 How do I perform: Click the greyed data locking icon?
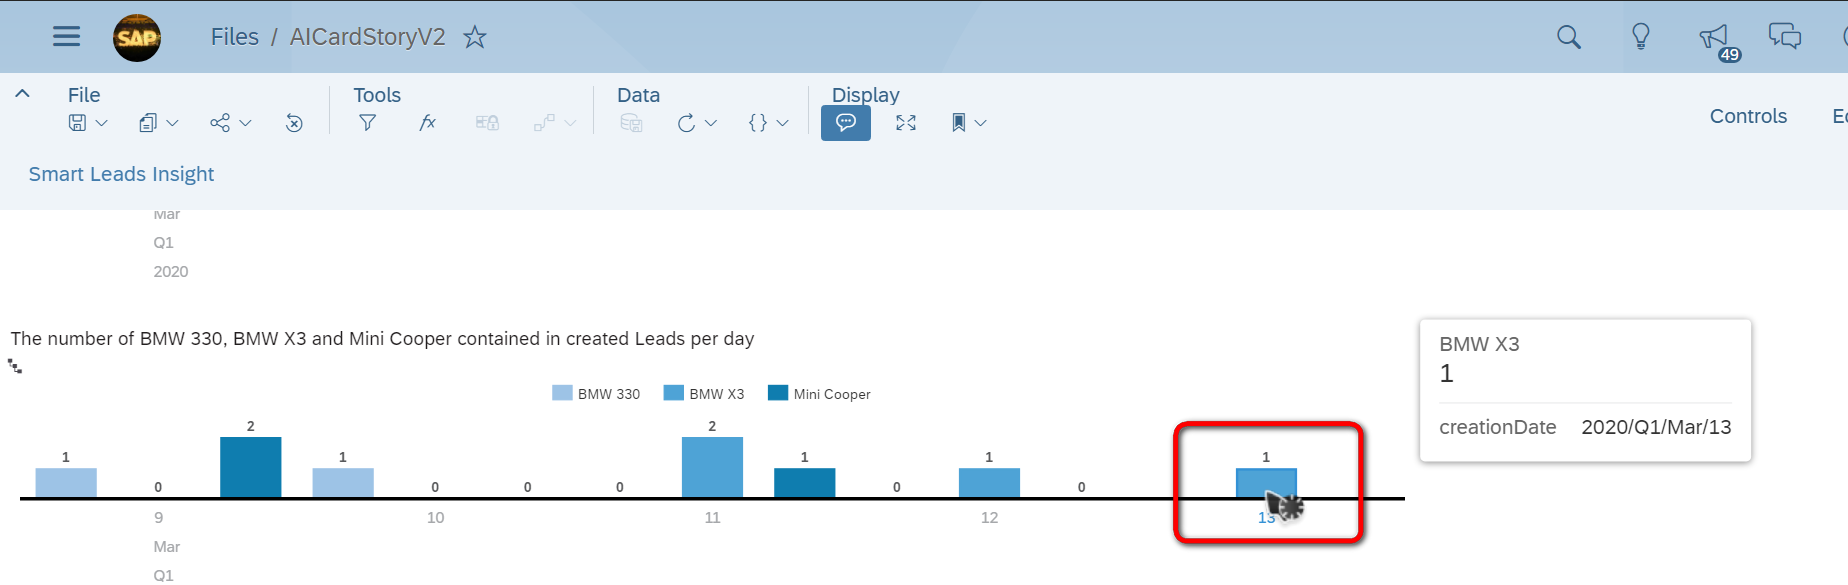487,123
